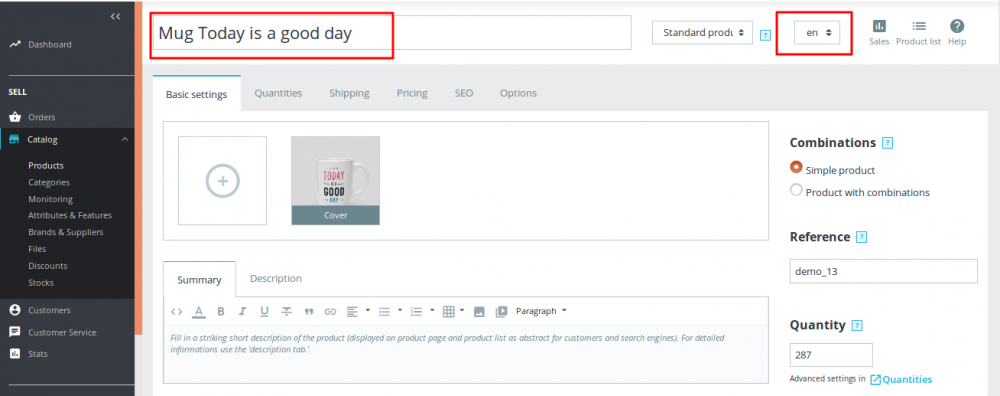Toggle italic formatting

coord(242,312)
